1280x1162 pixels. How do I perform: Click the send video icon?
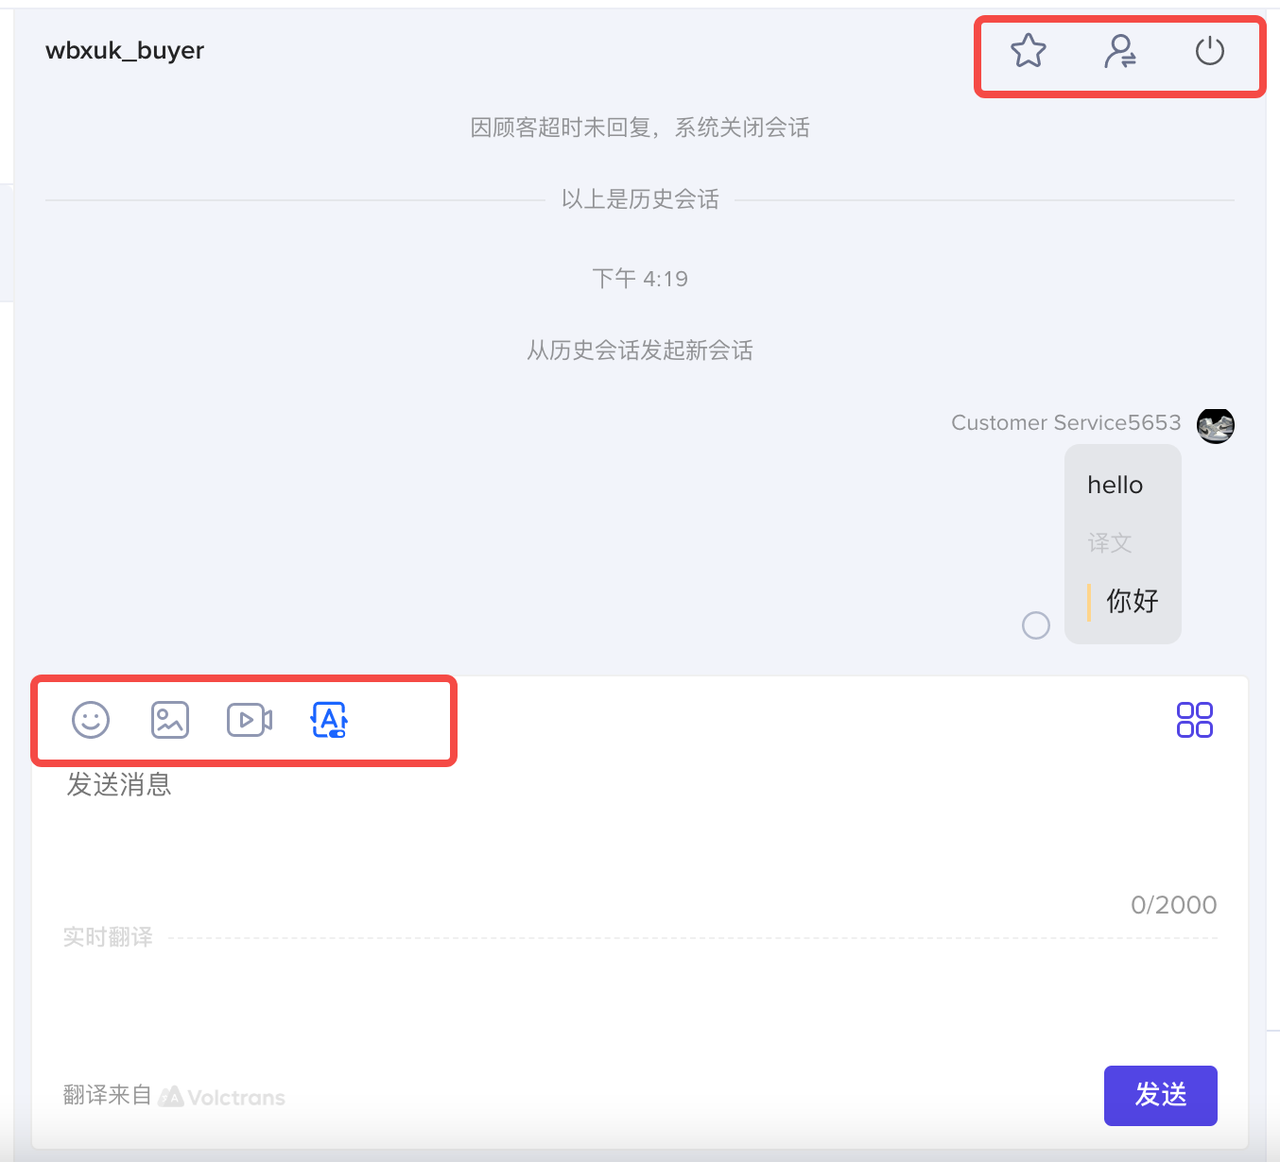coord(249,720)
